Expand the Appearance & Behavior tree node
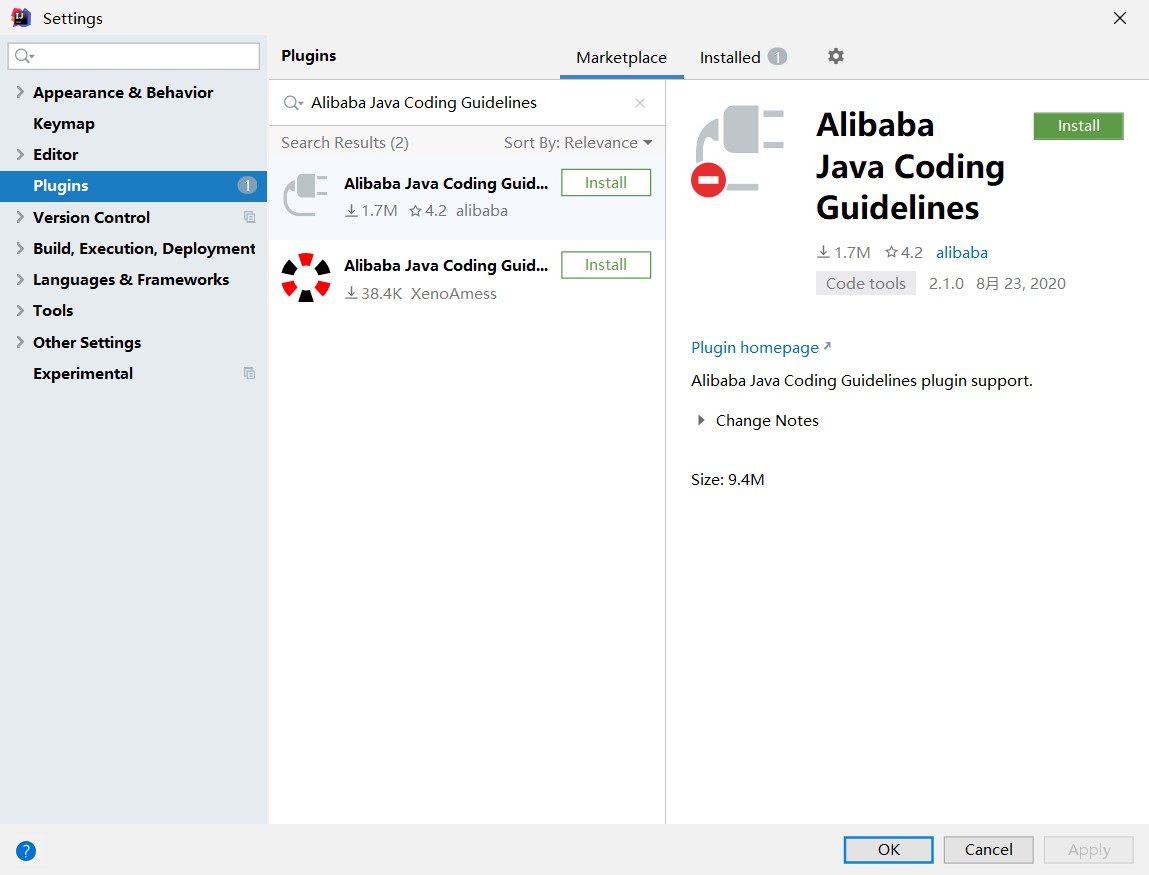The width and height of the screenshot is (1149, 875). 20,92
